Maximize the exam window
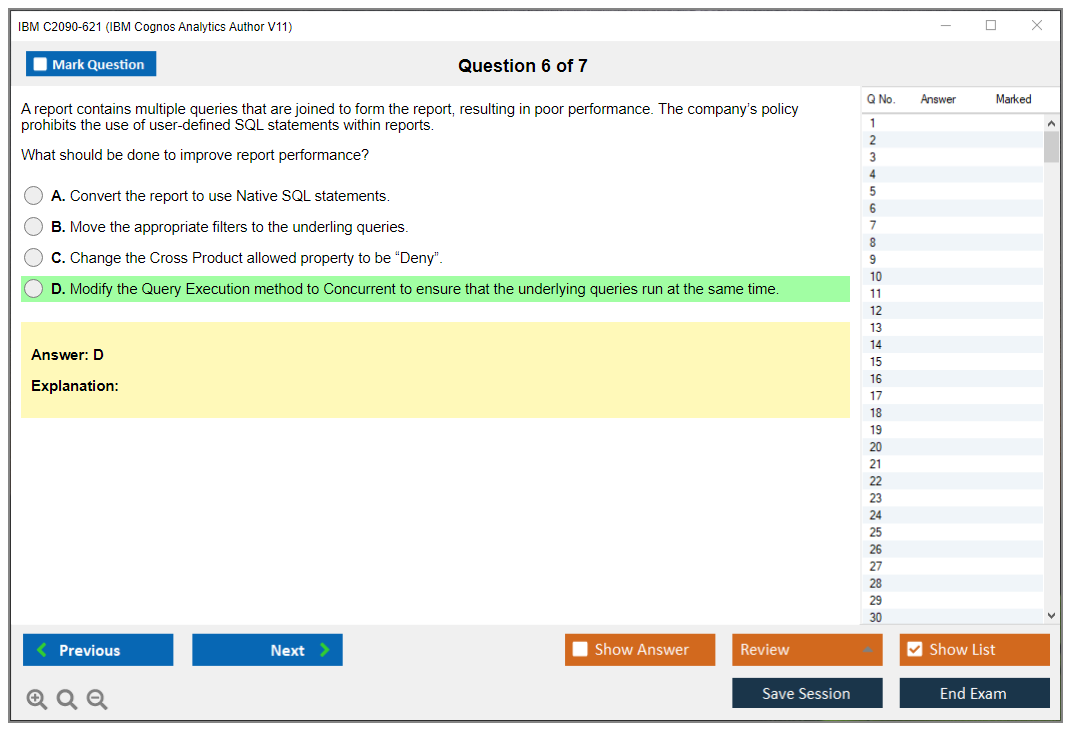 [991, 26]
